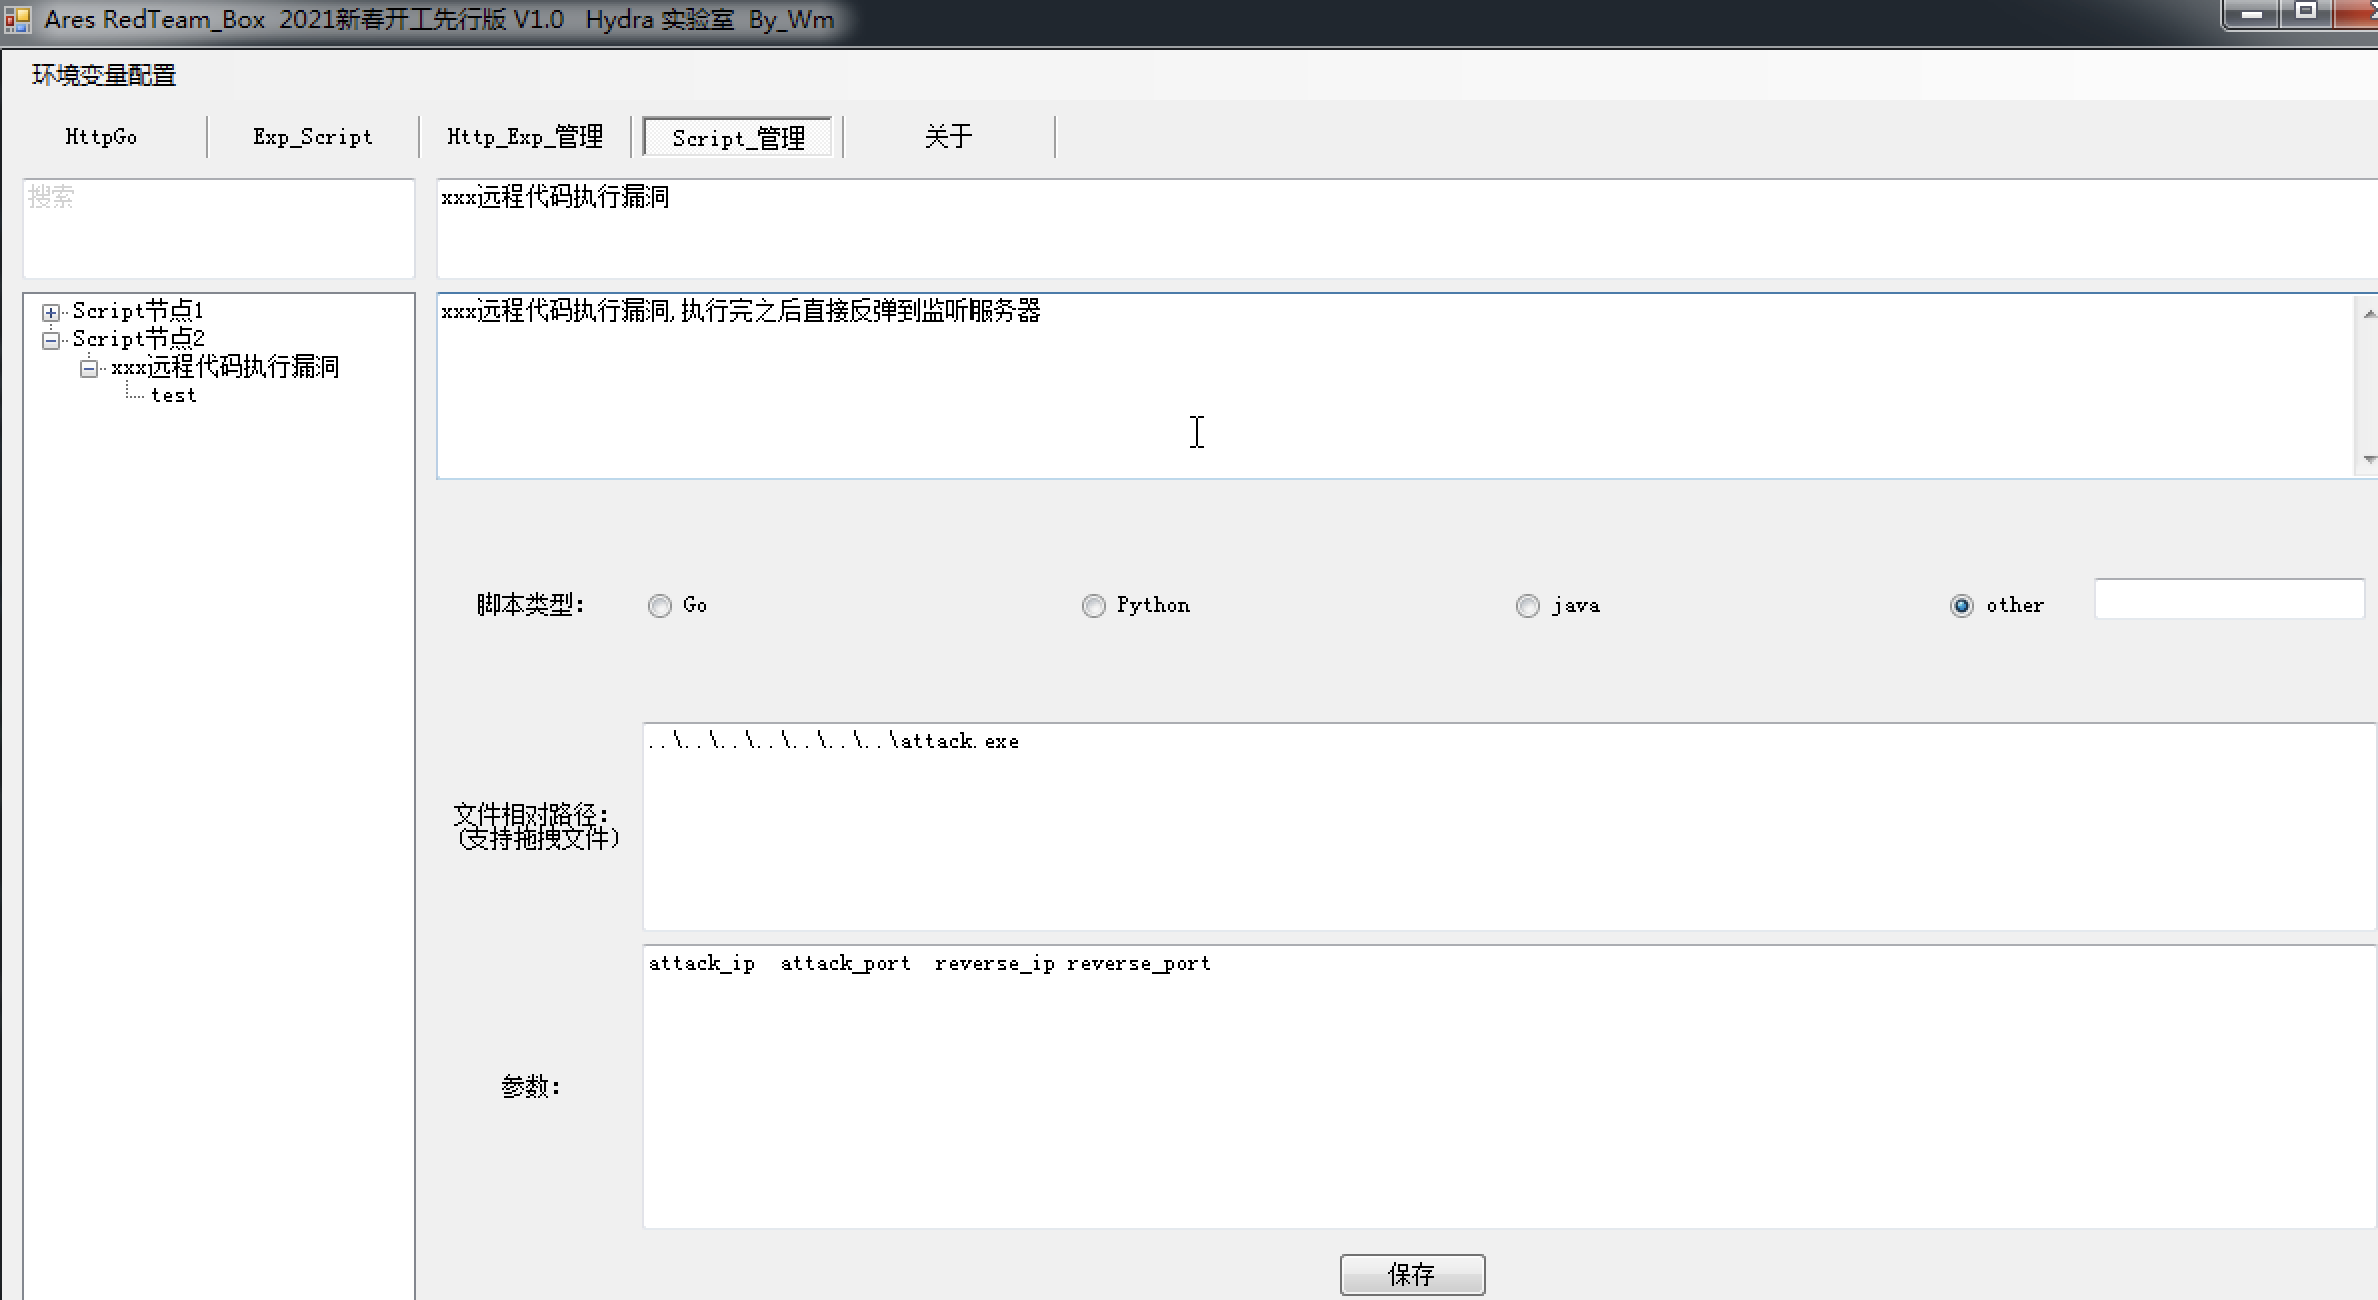Click the 搜索 search box

[218, 228]
